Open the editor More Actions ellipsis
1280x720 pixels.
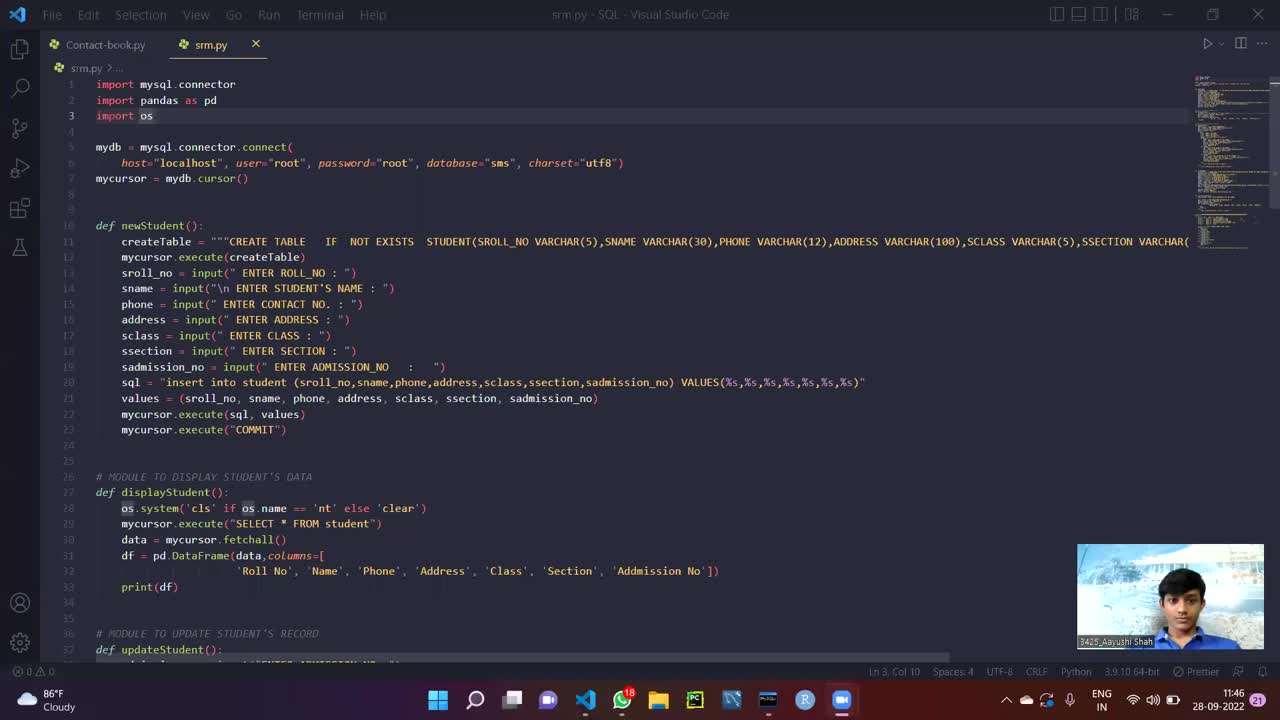[x=1262, y=44]
